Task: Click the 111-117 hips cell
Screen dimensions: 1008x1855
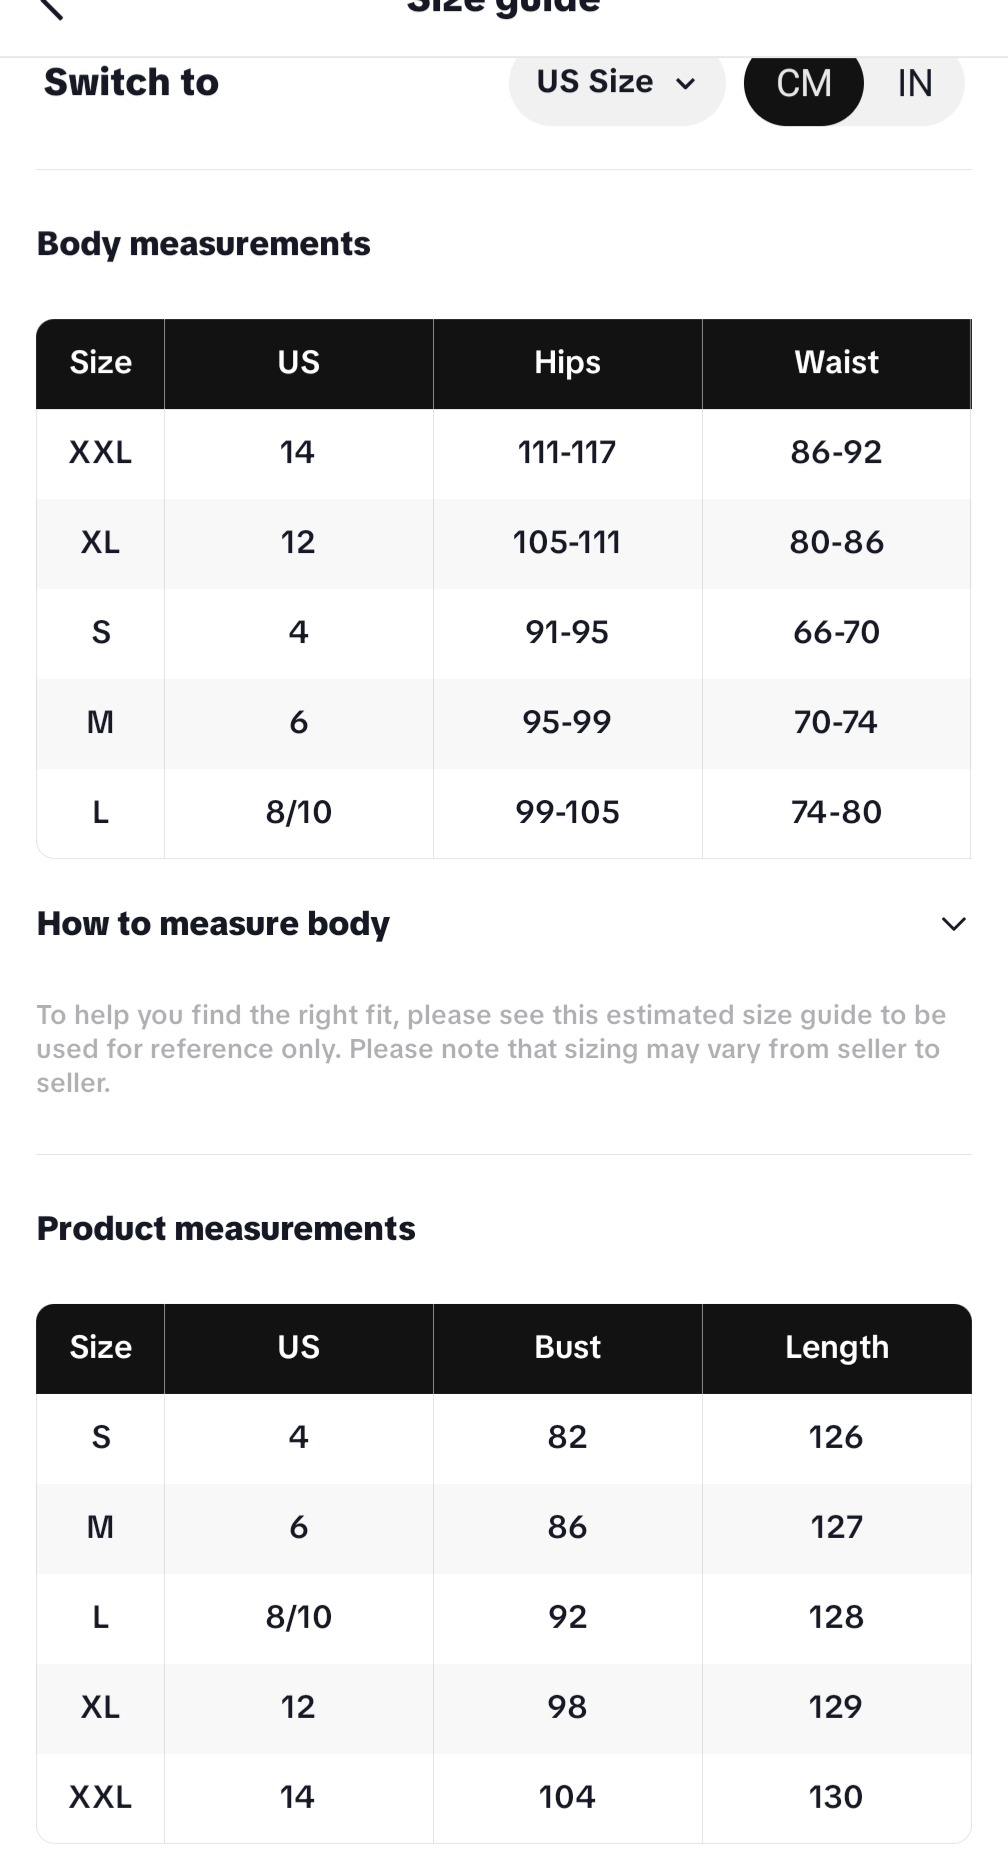Action: tap(567, 453)
